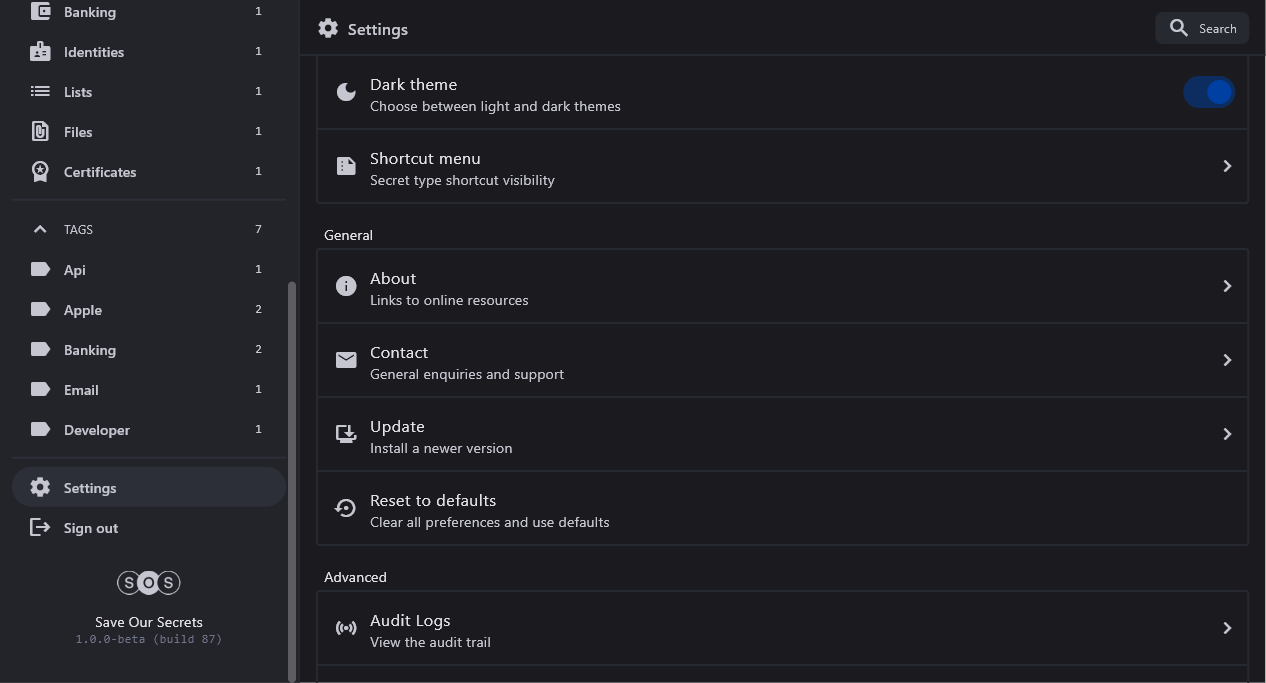Click the Contact envelope icon
The width and height of the screenshot is (1266, 683).
(x=346, y=360)
